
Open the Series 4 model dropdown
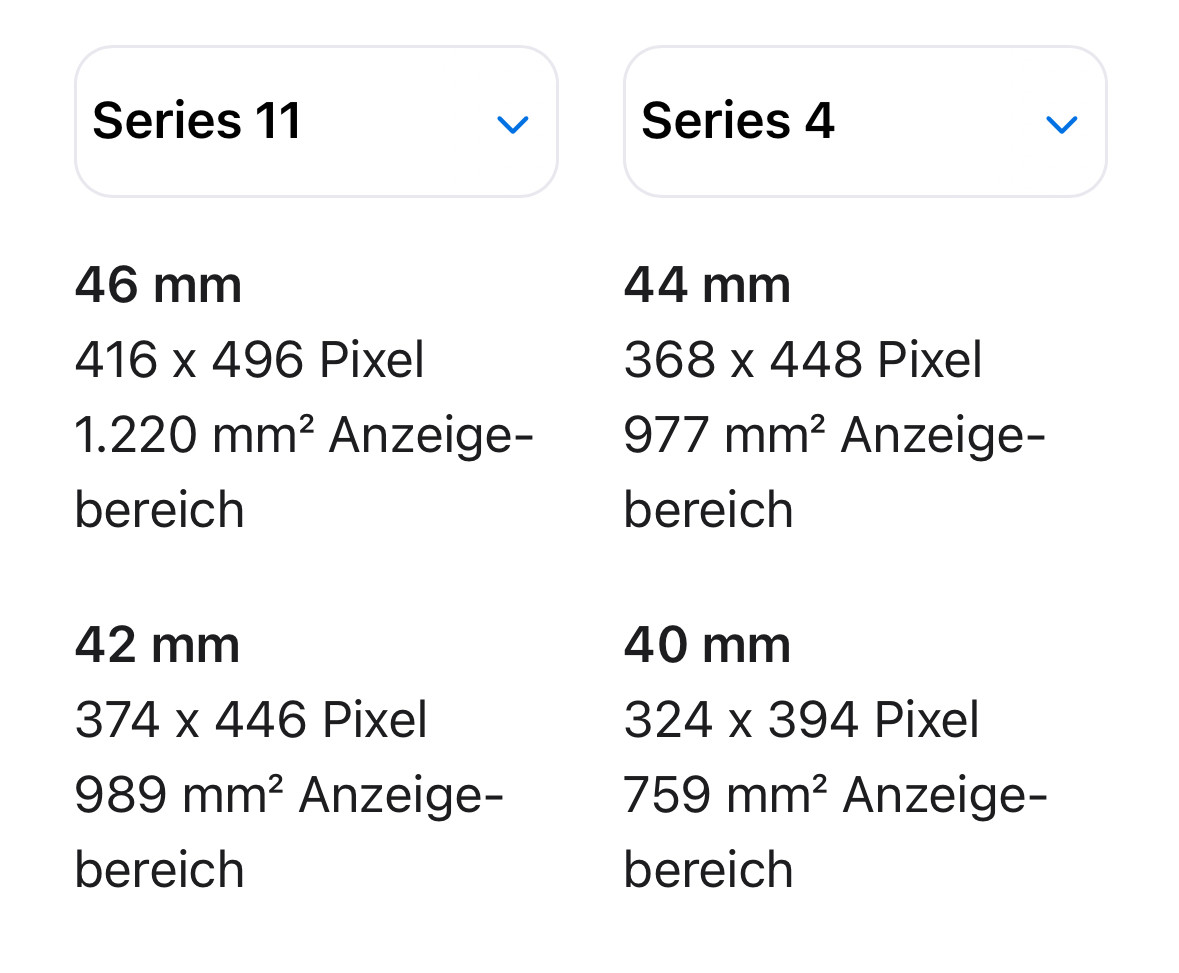click(865, 122)
